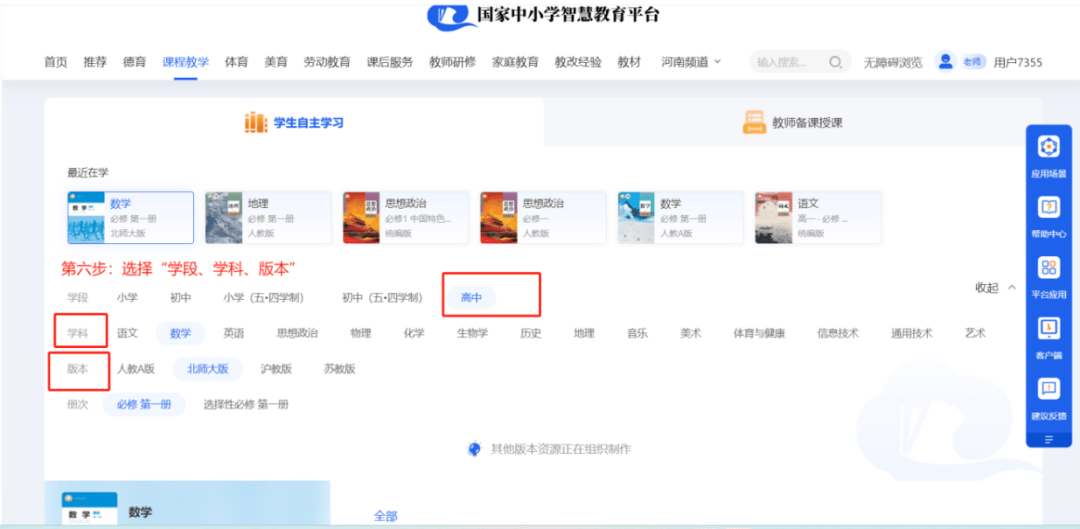Open the 平台应用 sidebar icon

coord(1048,268)
